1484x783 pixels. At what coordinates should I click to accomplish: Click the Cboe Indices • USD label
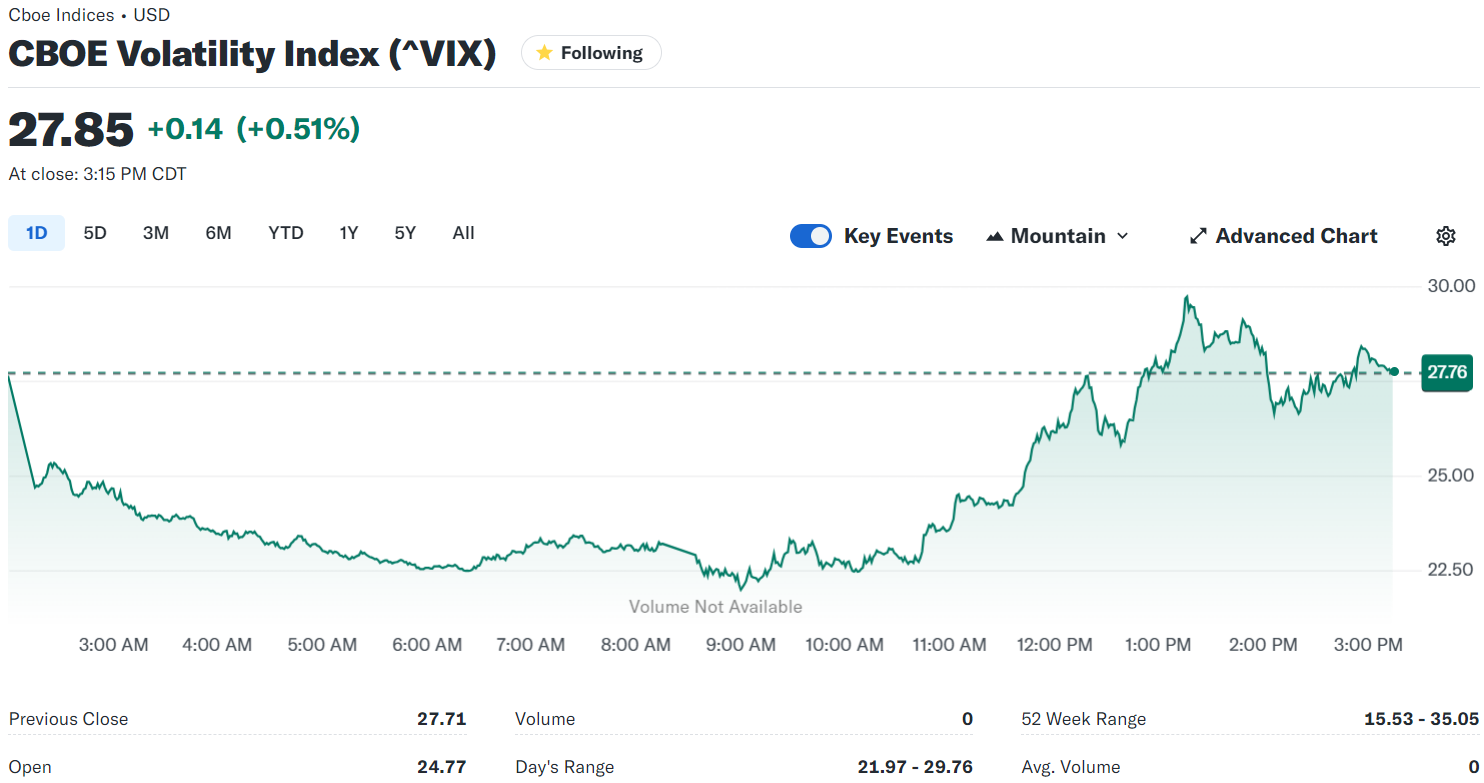(x=89, y=15)
